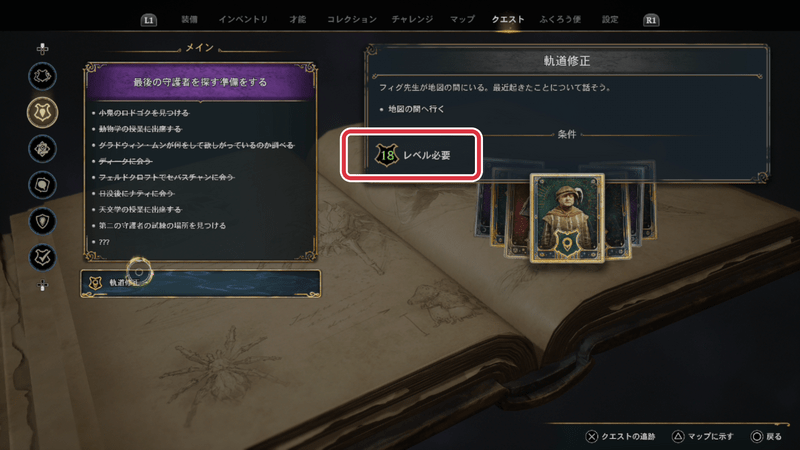Select the top creature-shaped quest category icon
This screenshot has height=450, width=800.
coord(42,76)
